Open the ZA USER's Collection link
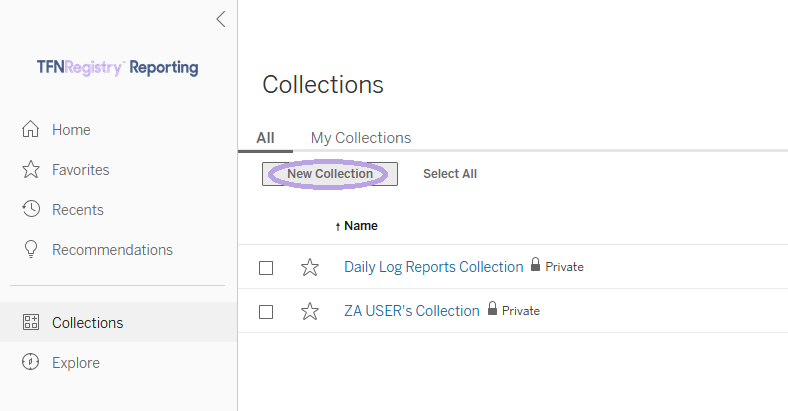Viewport: 788px width, 411px height. [x=412, y=311]
